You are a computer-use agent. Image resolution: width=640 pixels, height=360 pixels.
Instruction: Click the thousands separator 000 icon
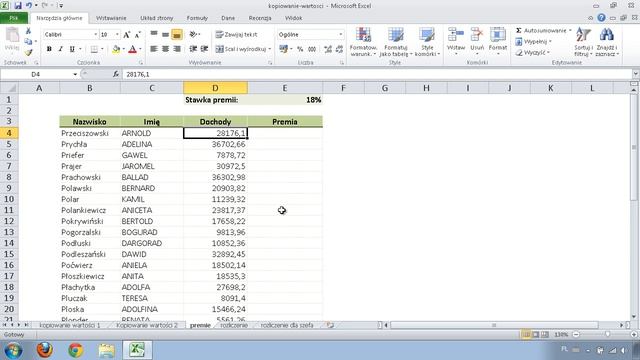pos(312,49)
